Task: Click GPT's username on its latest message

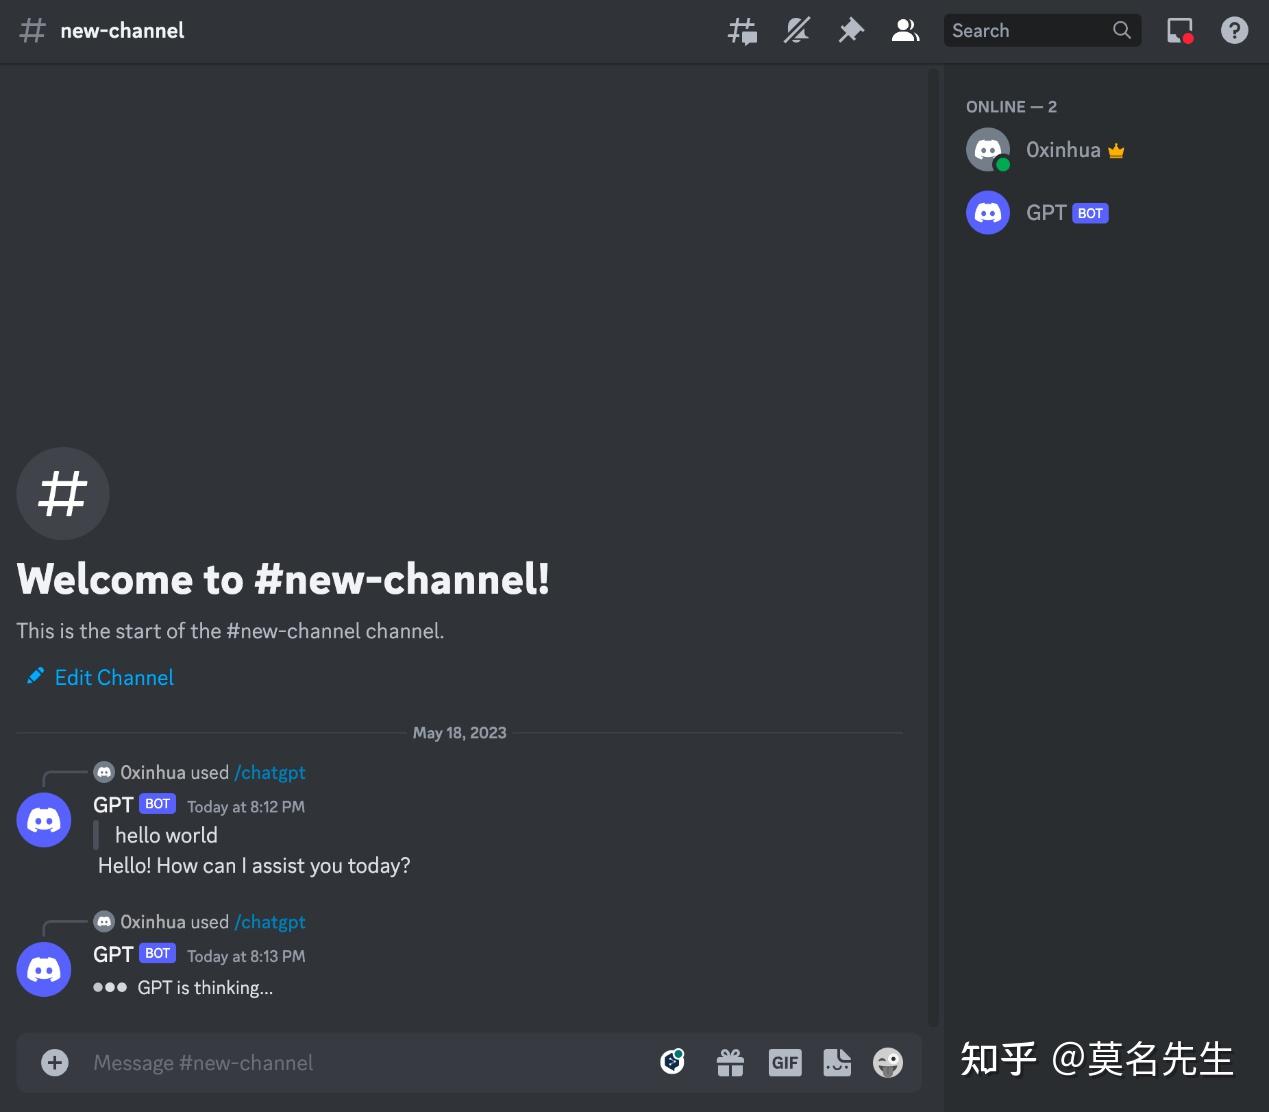Action: point(113,954)
